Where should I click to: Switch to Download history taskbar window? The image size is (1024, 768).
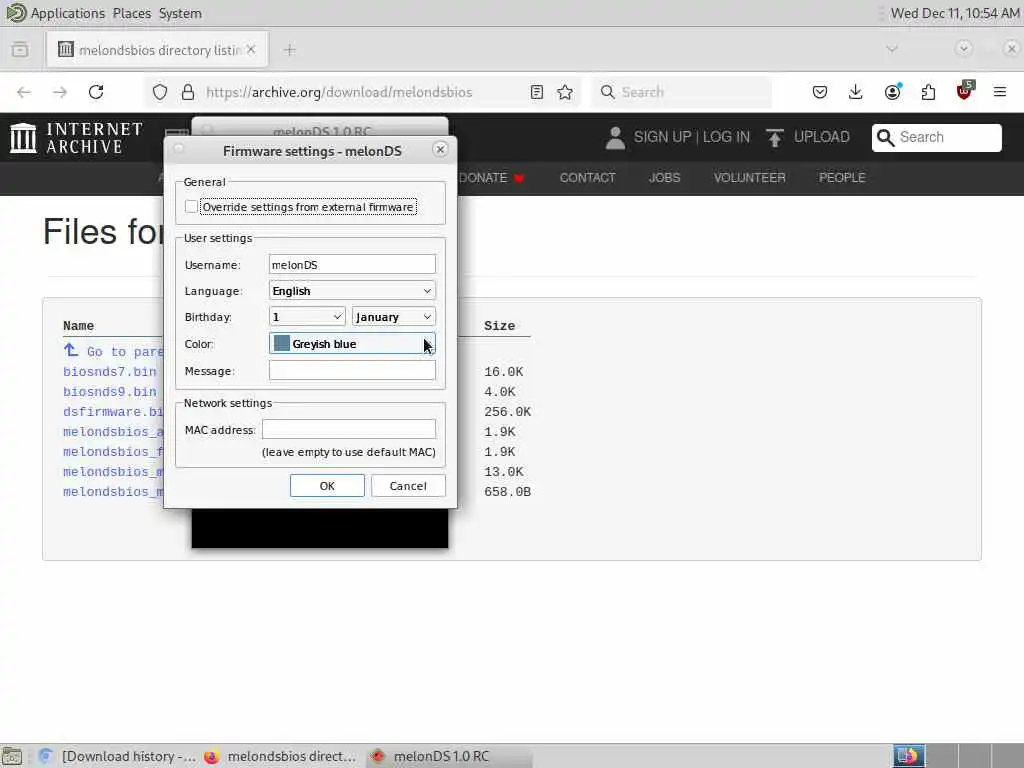[118, 756]
